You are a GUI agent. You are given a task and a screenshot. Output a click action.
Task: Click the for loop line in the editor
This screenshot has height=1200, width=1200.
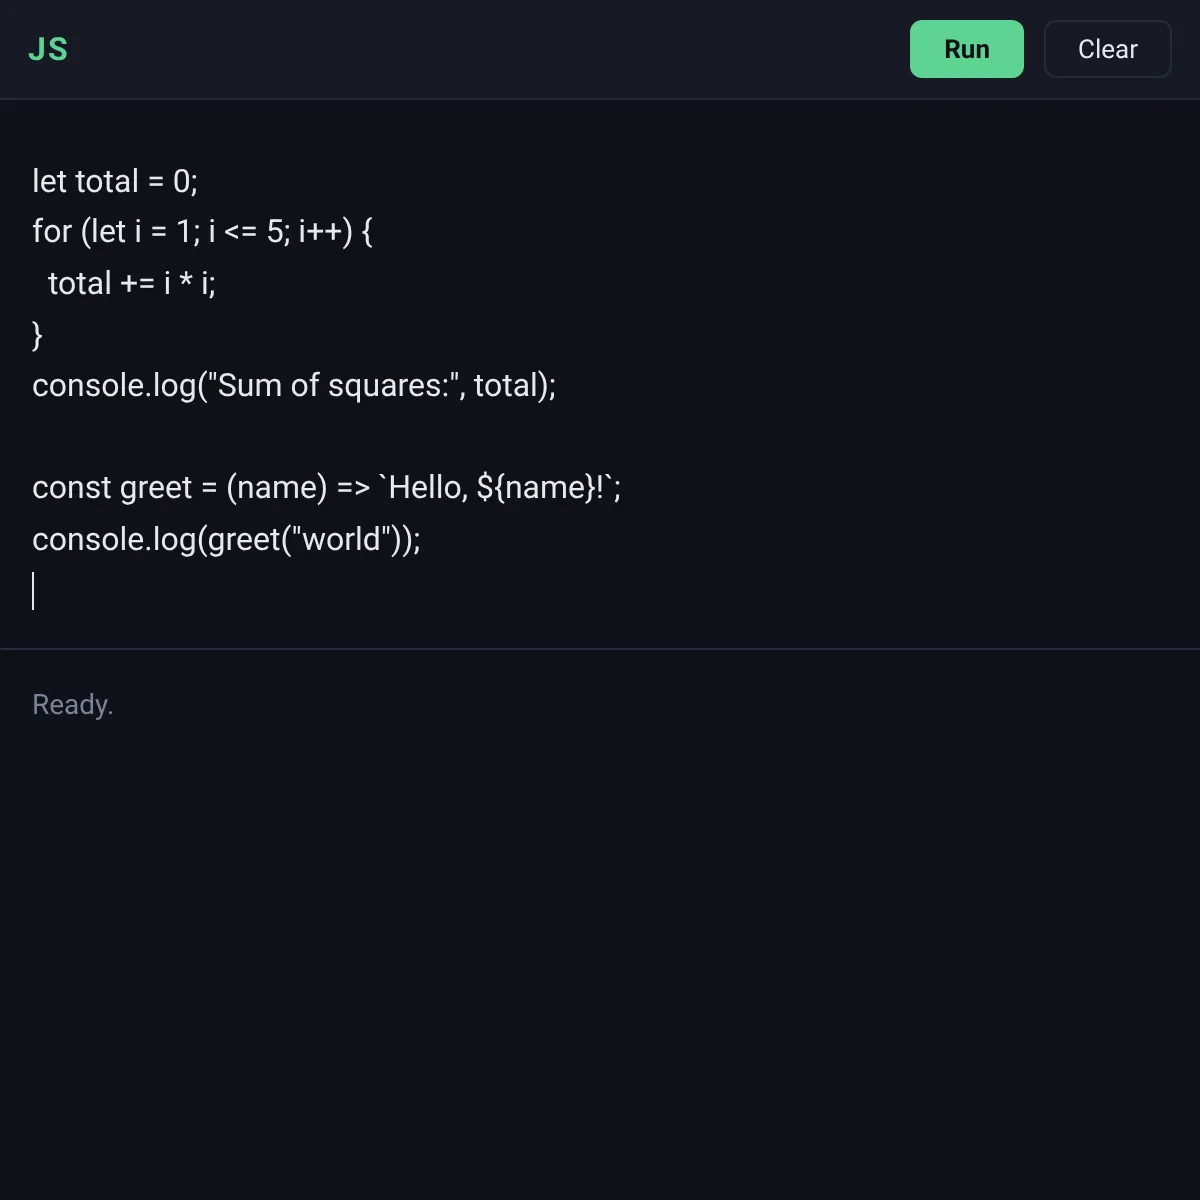tap(202, 232)
